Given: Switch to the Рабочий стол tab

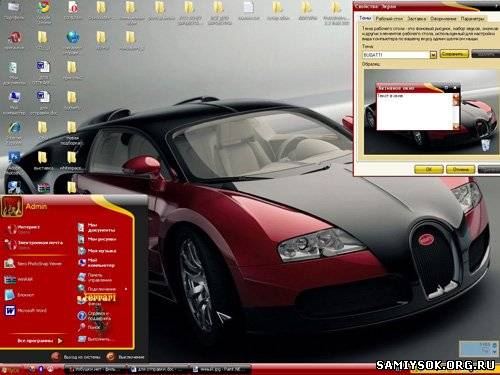Looking at the screenshot, I should pyautogui.click(x=389, y=19).
